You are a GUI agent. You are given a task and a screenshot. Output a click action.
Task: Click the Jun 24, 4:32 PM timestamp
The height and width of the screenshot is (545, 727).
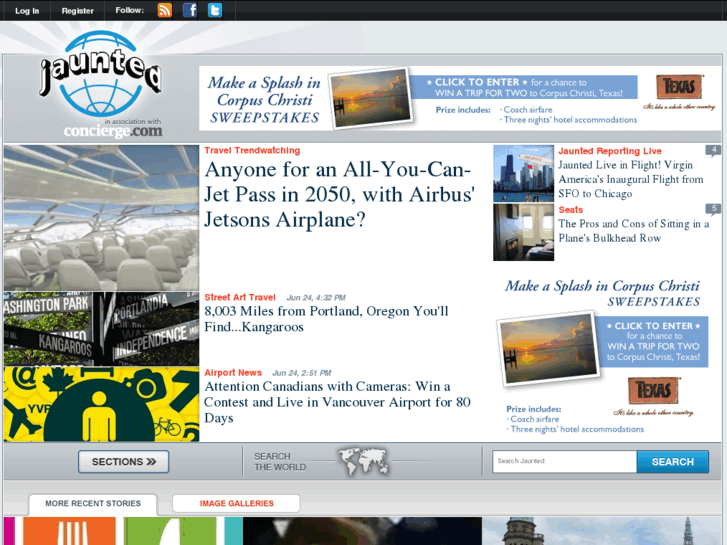pos(316,298)
